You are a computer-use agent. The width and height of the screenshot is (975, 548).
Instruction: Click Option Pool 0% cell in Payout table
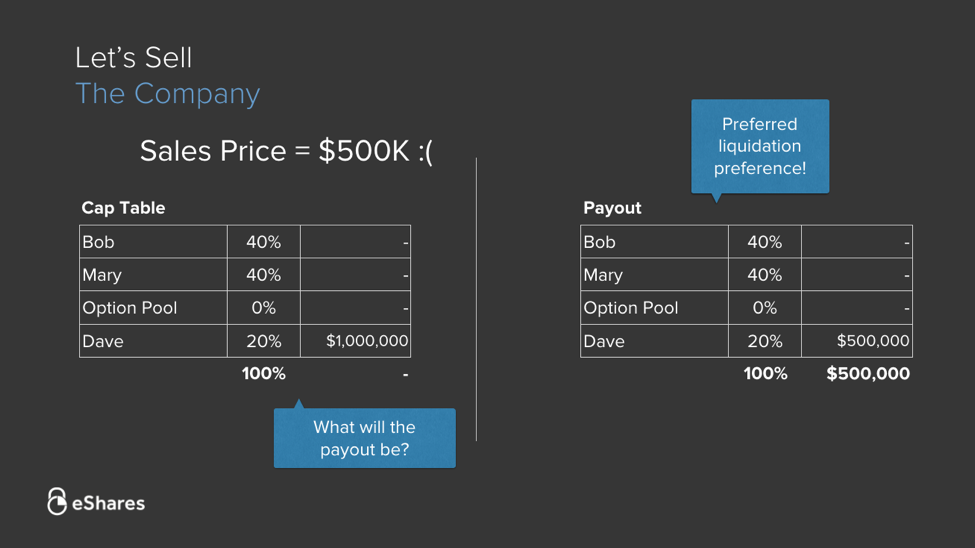coord(764,308)
